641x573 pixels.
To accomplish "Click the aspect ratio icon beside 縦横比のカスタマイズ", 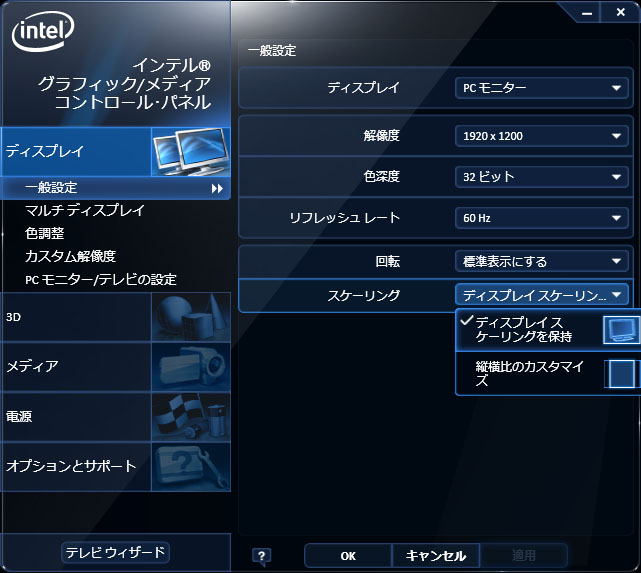I will [x=622, y=374].
